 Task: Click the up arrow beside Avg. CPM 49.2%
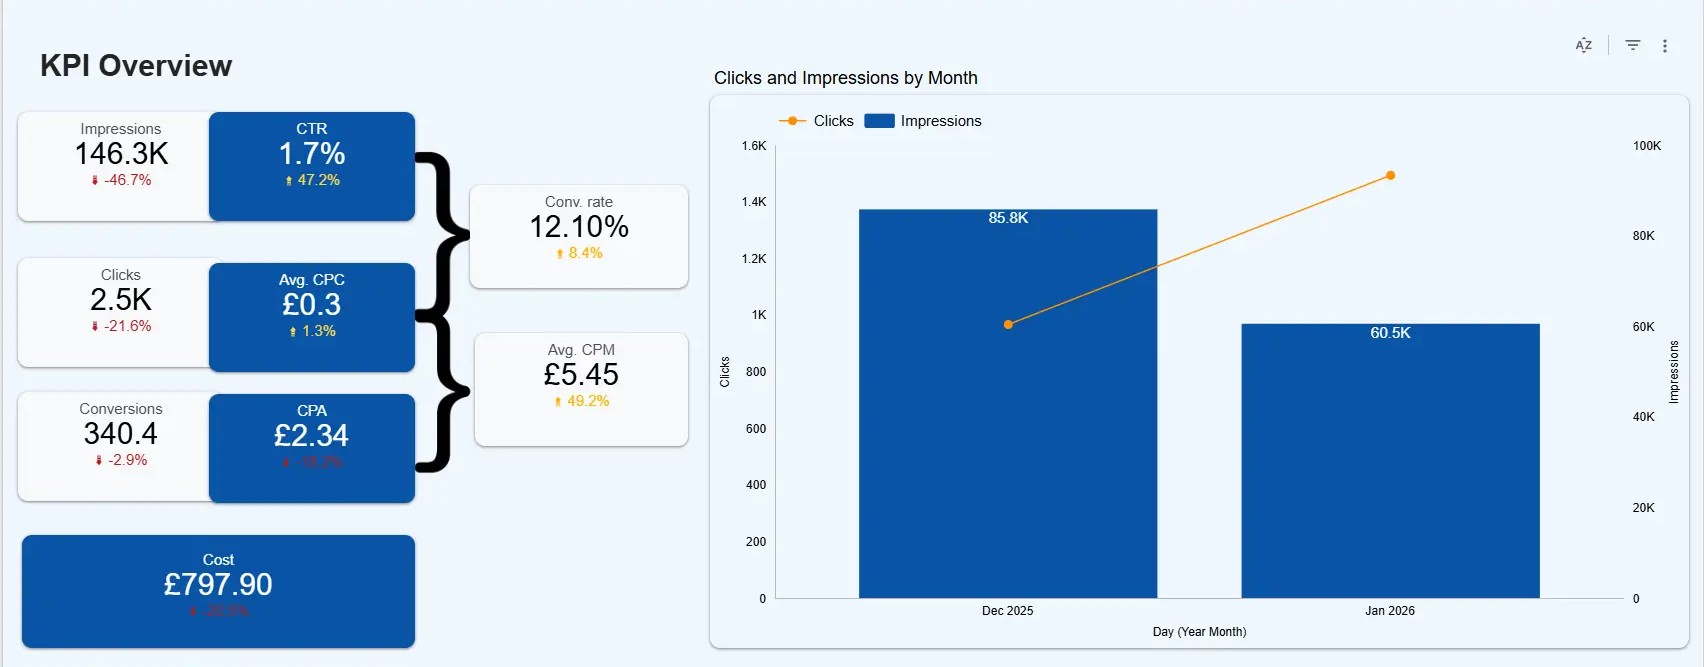coord(558,402)
